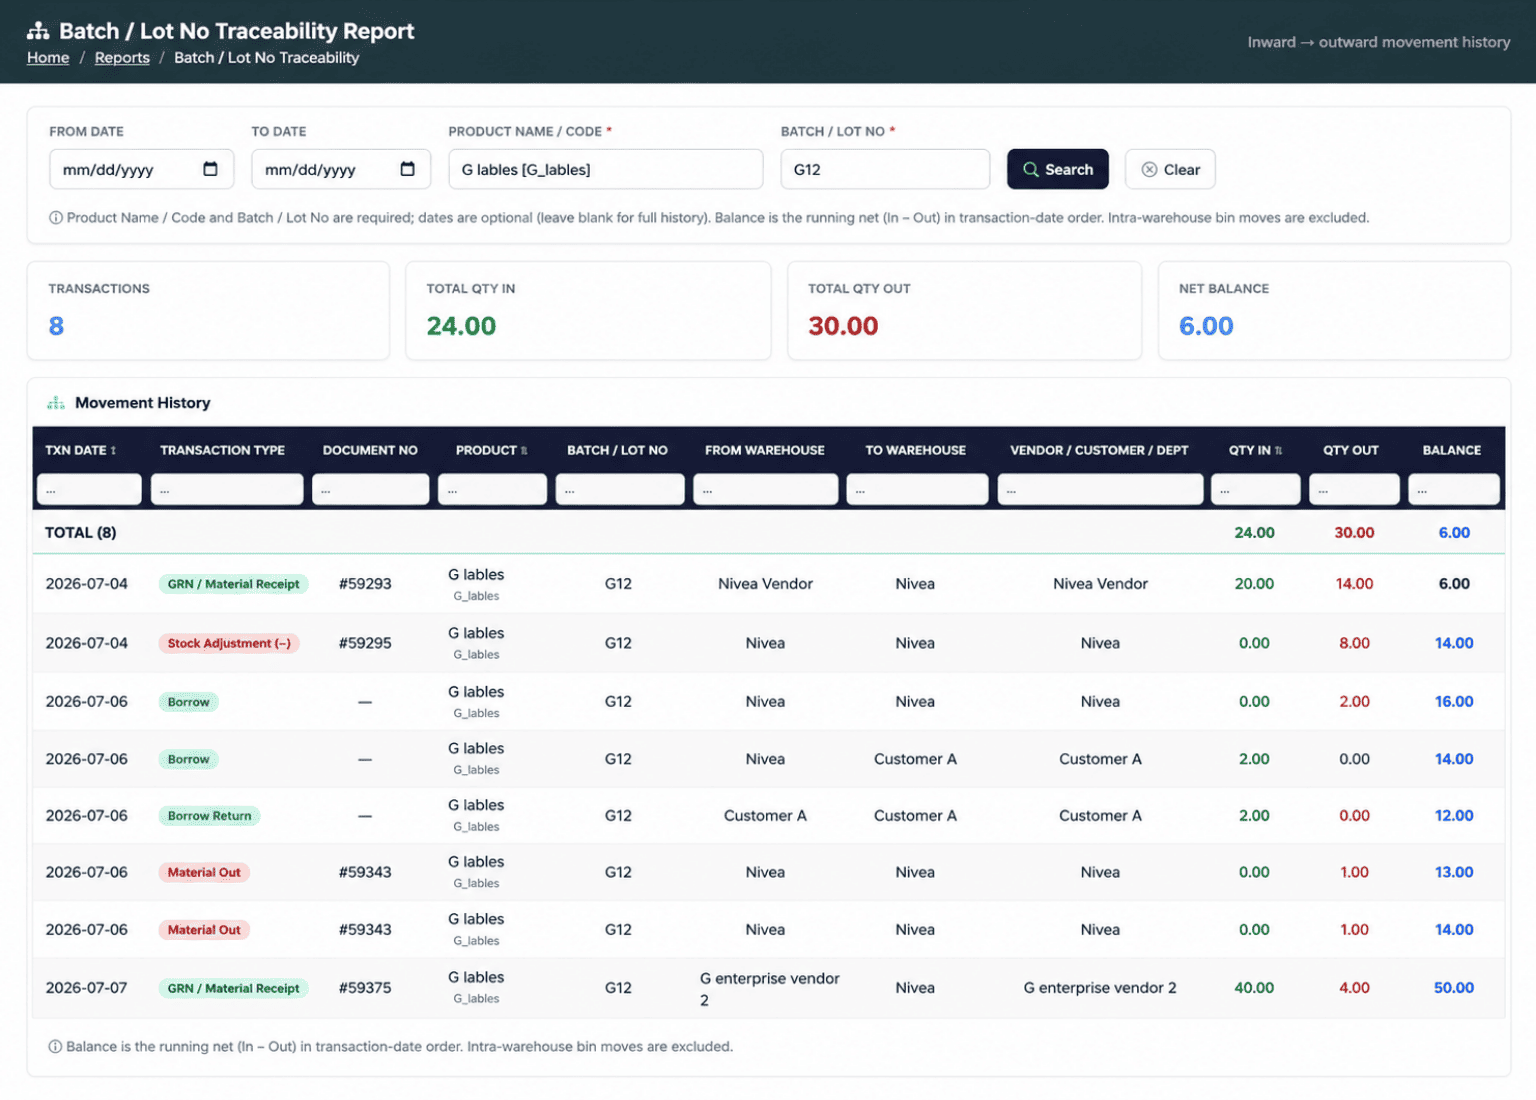
Task: Click the info icon before the required-fields note
Action: [x=56, y=218]
